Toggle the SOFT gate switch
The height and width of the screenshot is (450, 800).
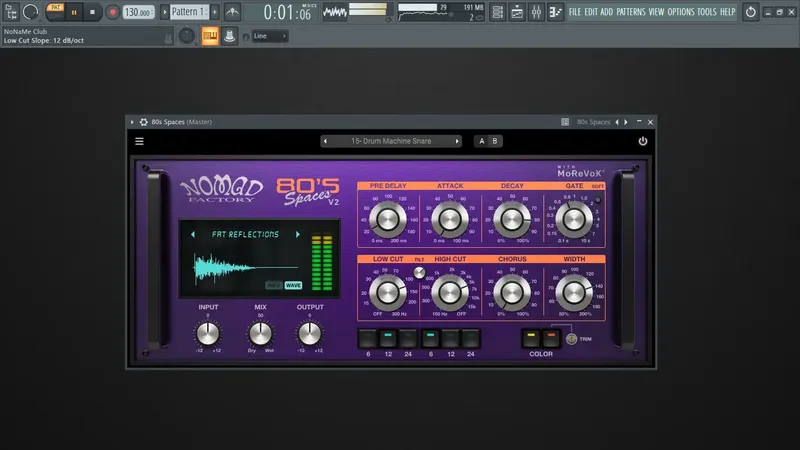tap(597, 201)
